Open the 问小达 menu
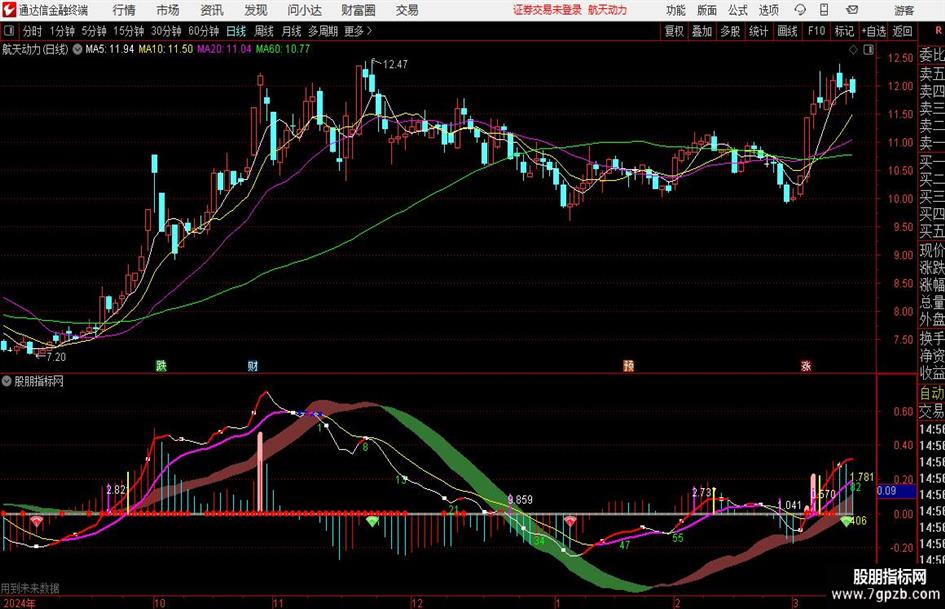Screen dimensions: 945x609 [x=304, y=10]
